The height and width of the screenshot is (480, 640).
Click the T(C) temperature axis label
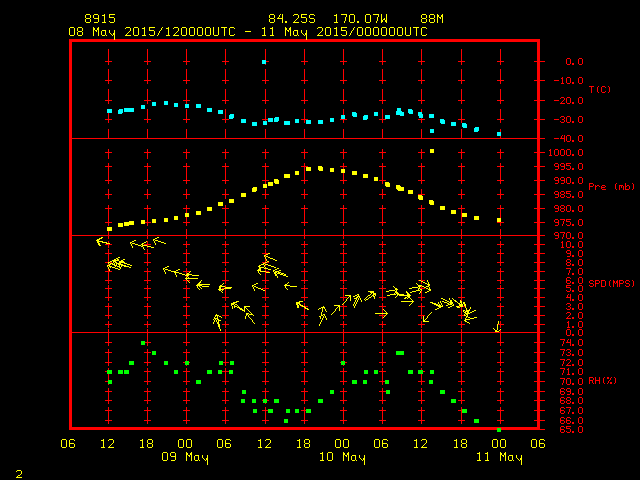600,89
